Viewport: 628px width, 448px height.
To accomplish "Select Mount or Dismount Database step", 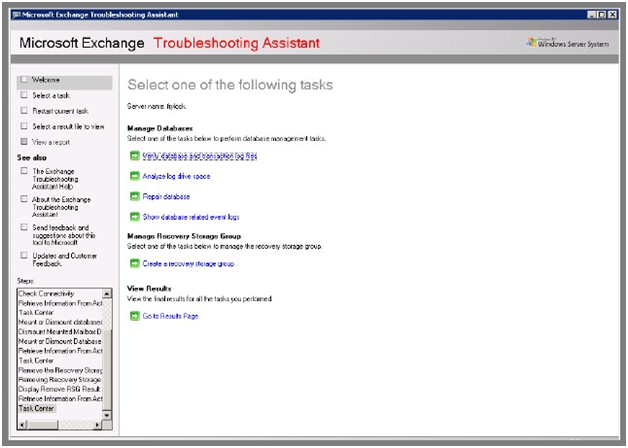I will [60, 342].
